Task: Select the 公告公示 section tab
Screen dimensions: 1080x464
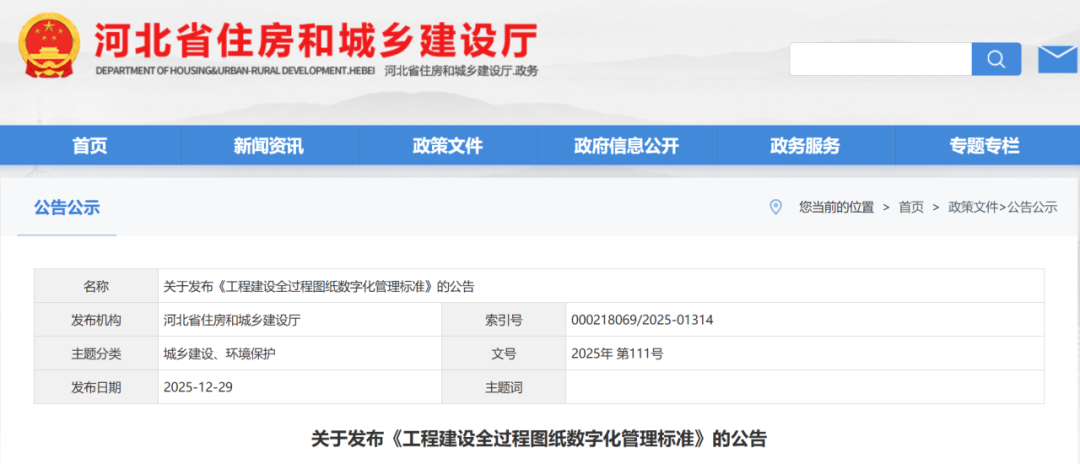Action: pos(67,207)
